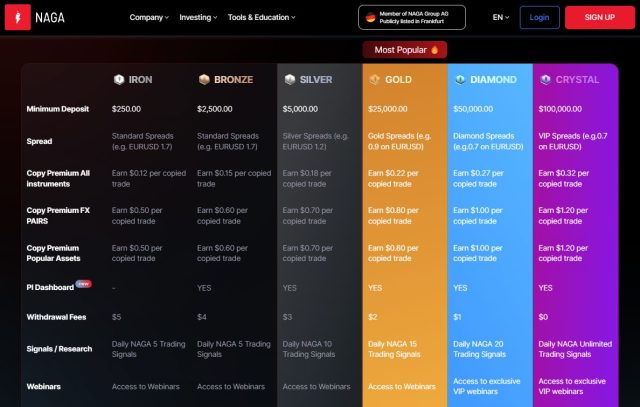The width and height of the screenshot is (640, 407).
Task: Click the Withdrawal Fees row label
Action: tap(56, 317)
